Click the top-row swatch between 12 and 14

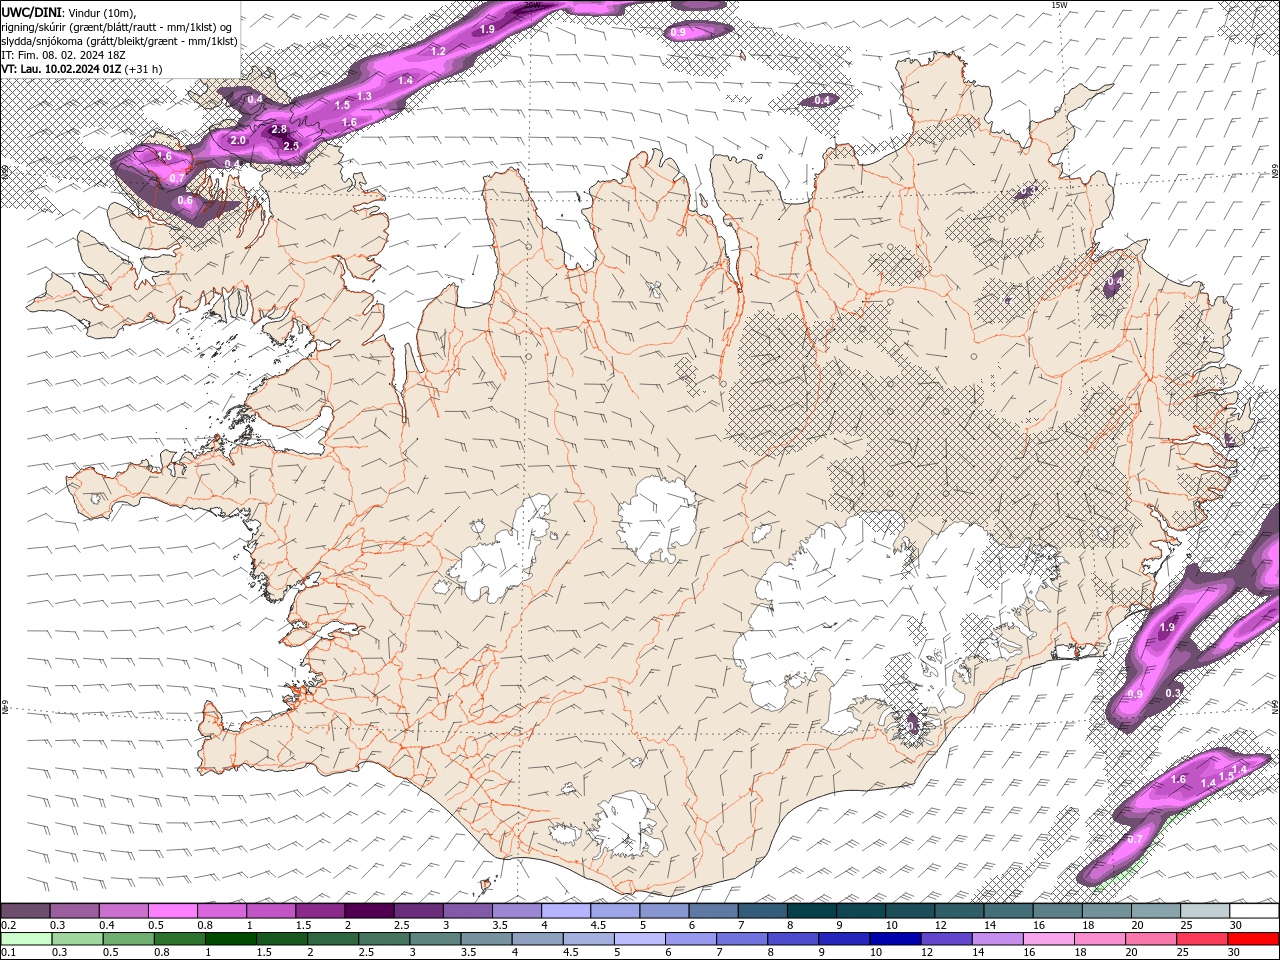pos(961,911)
